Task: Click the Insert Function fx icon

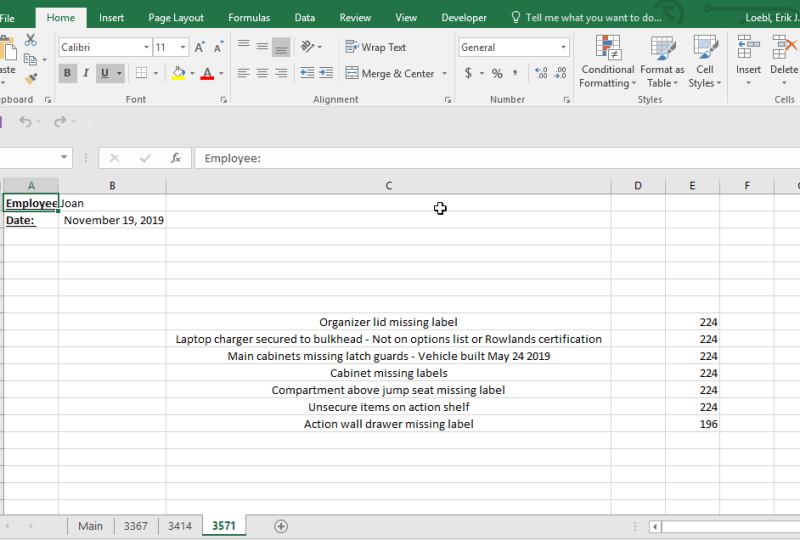Action: click(176, 158)
